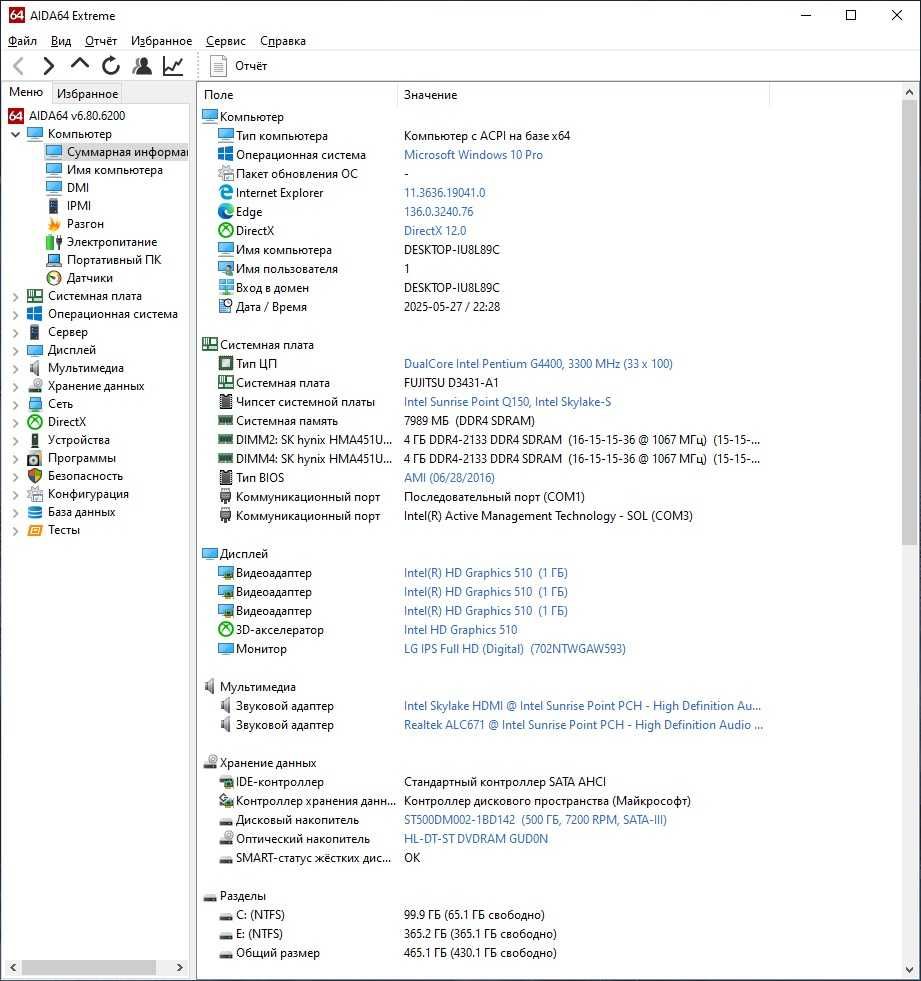Screen dimensions: 921x981
Task: Open Intel Sunrise Point Q150 chipset link
Action: tap(507, 402)
